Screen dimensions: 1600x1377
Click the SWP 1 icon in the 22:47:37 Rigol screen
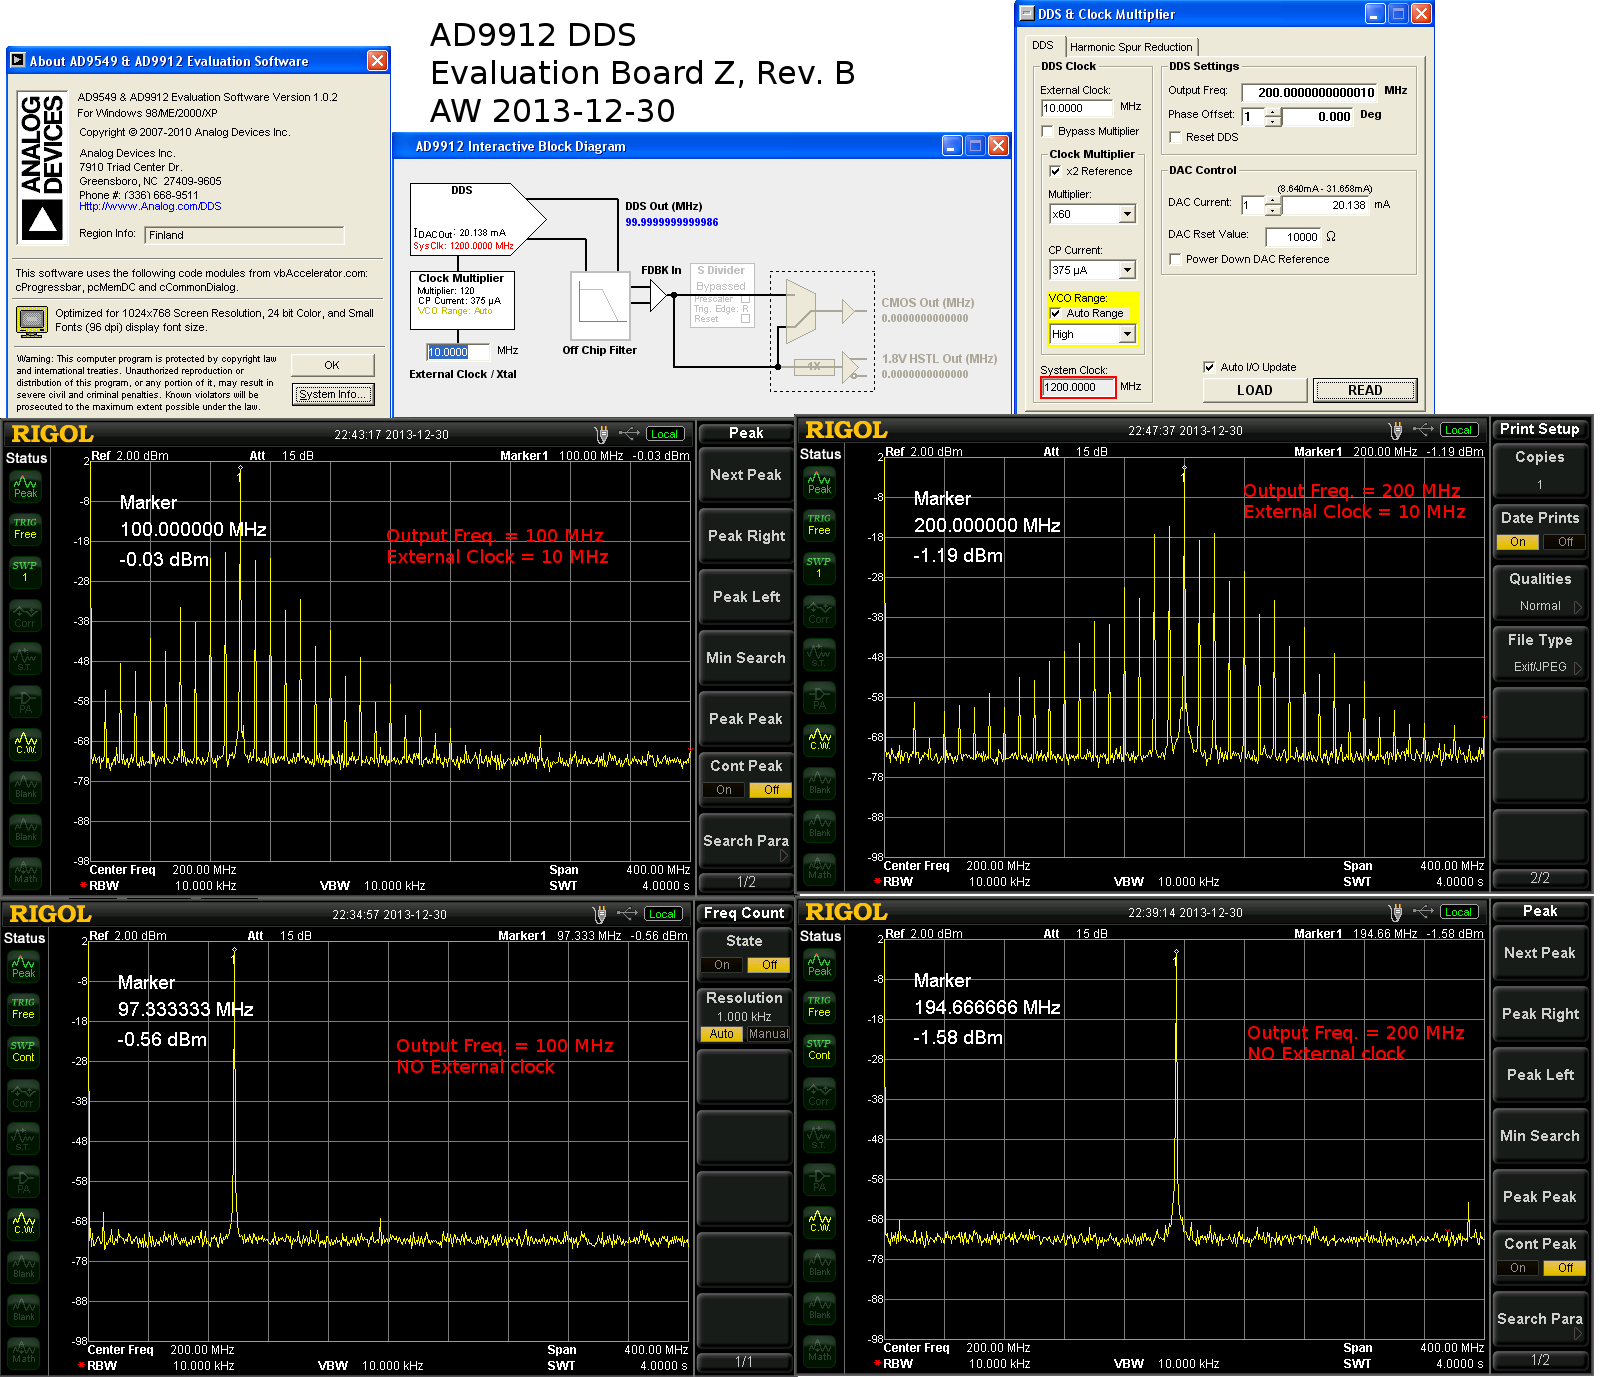[x=819, y=568]
